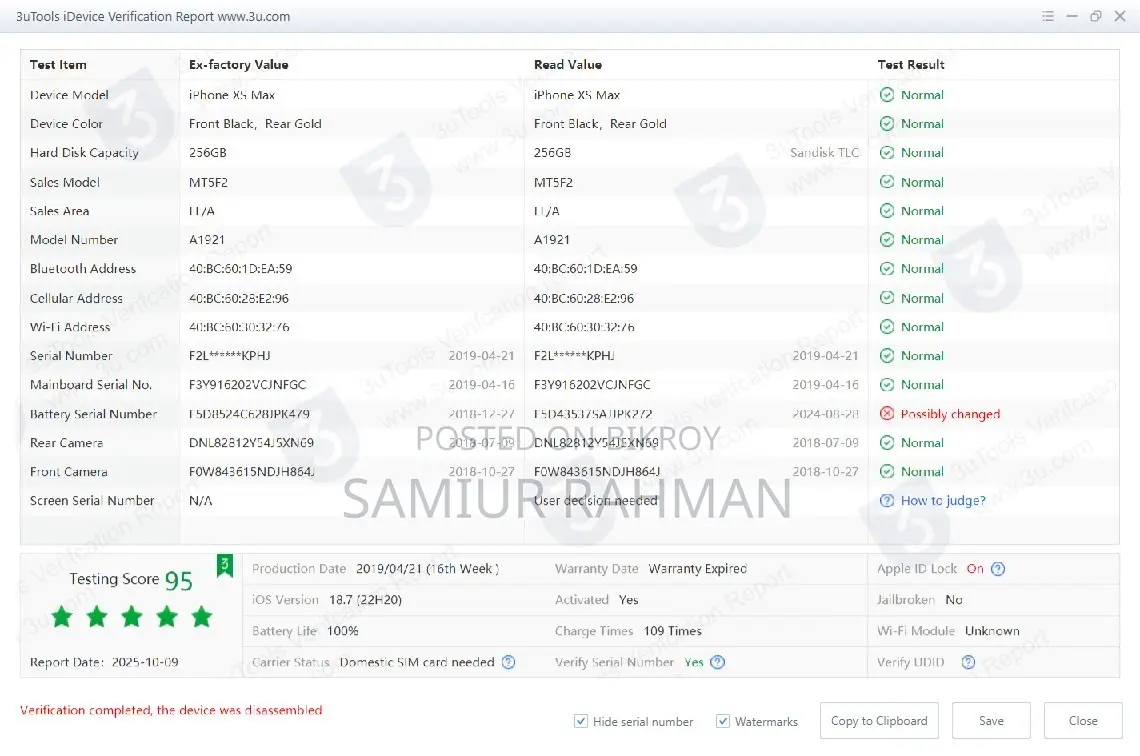Click the Normal checkmark icon for Front Camera
Viewport: 1140px width, 756px height.
pyautogui.click(x=887, y=472)
